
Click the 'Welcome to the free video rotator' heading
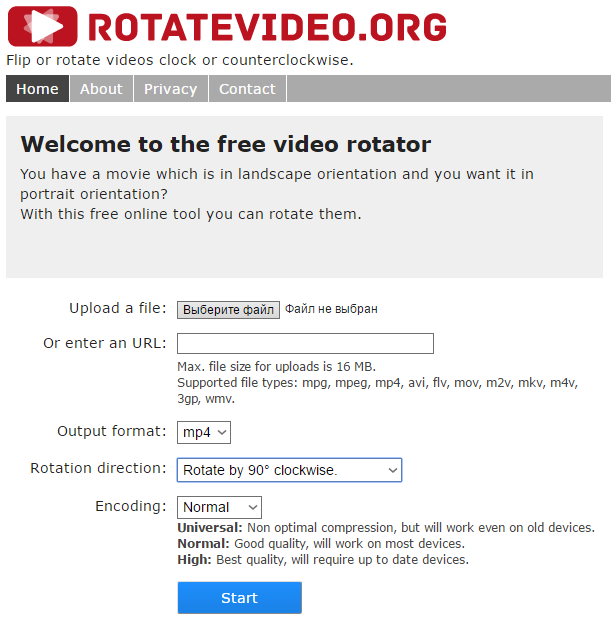coord(226,144)
